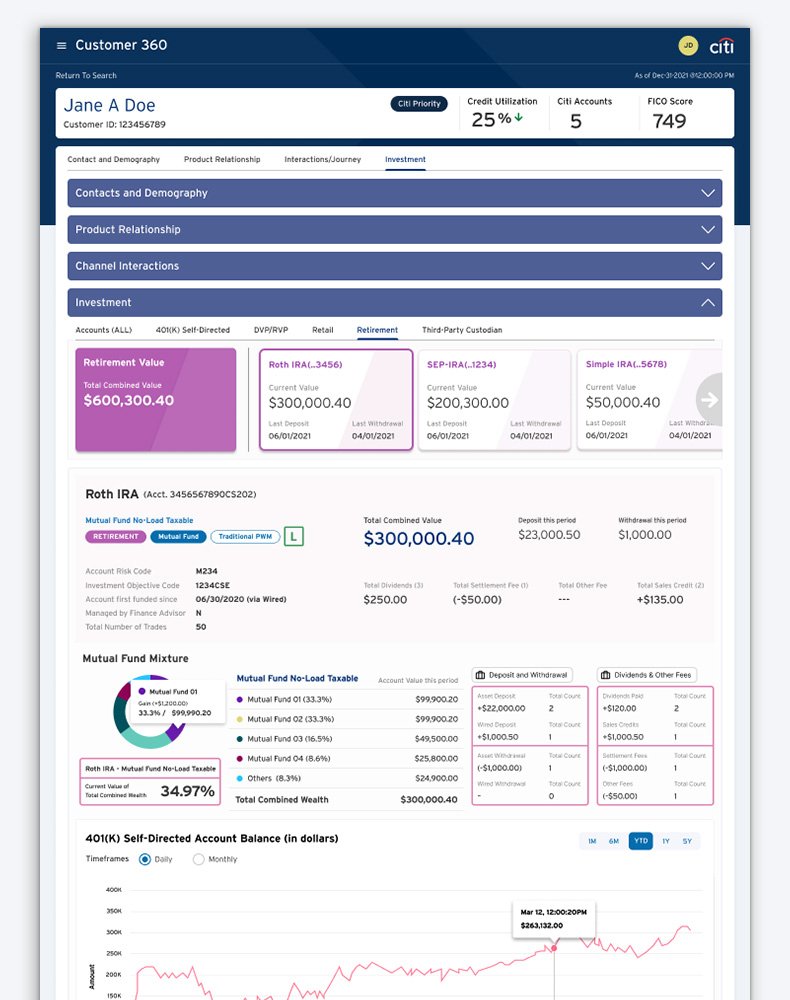
Task: Set chart range to 1M
Action: pos(592,841)
